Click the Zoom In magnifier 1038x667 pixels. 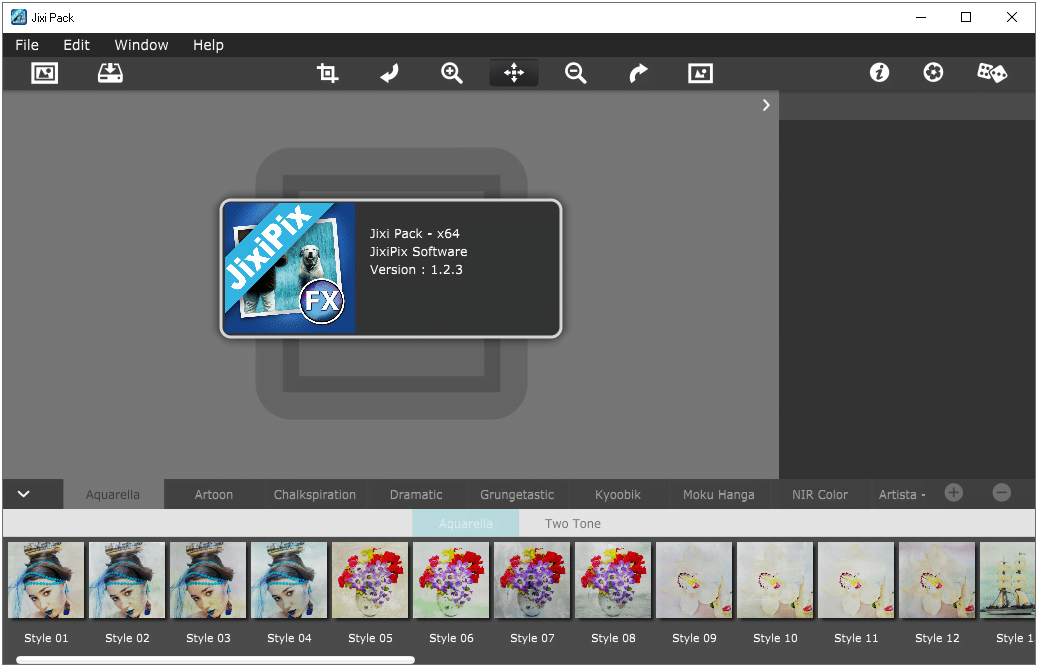451,73
